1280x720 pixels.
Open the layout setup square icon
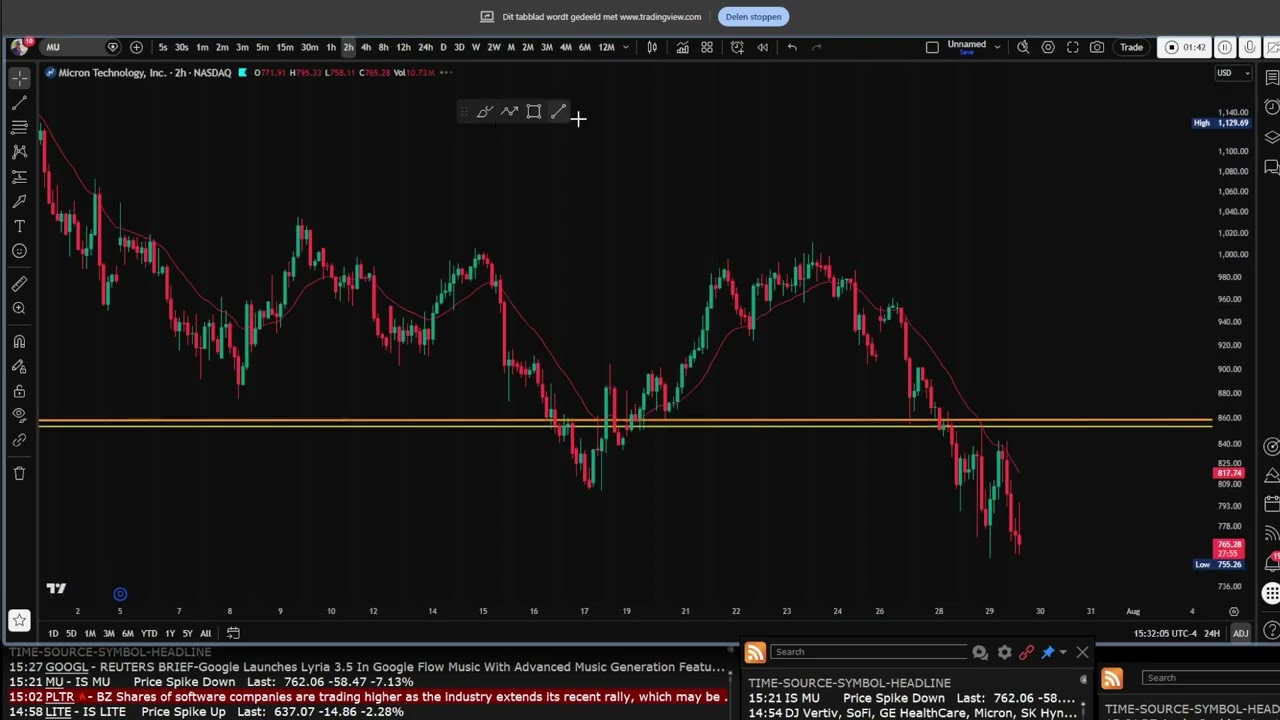tap(932, 47)
